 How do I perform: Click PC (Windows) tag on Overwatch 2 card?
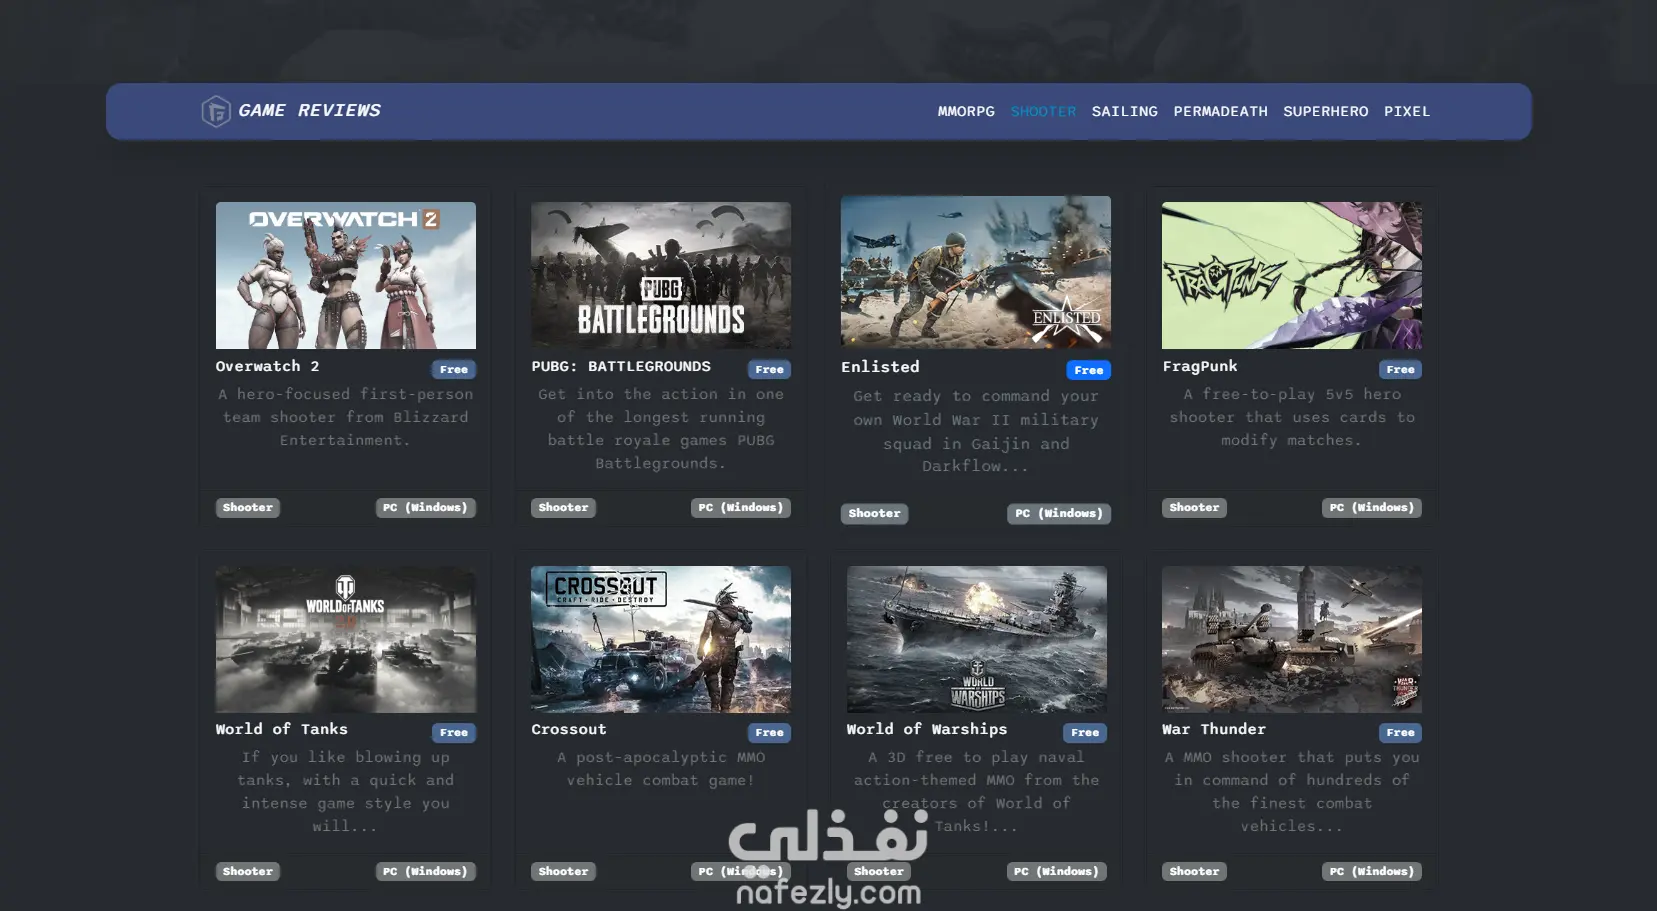[426, 507]
